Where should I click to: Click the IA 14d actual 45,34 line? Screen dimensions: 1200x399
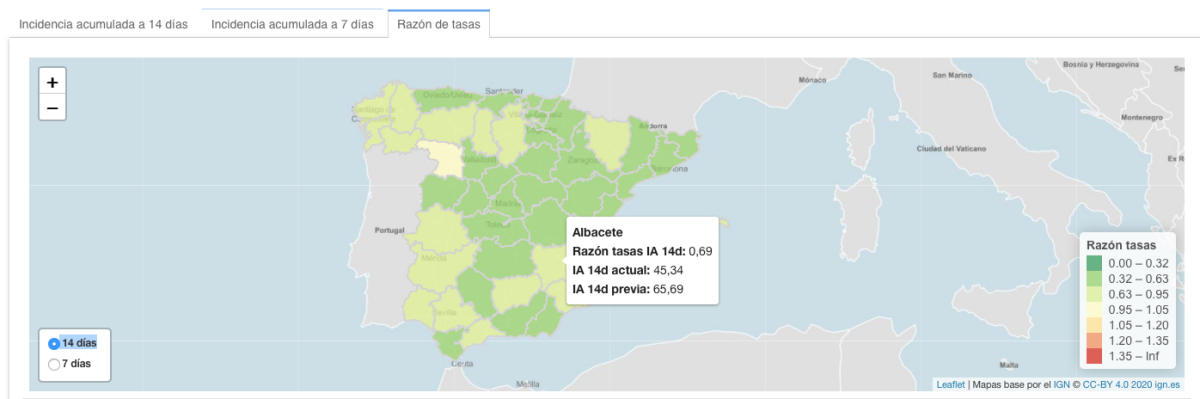628,270
